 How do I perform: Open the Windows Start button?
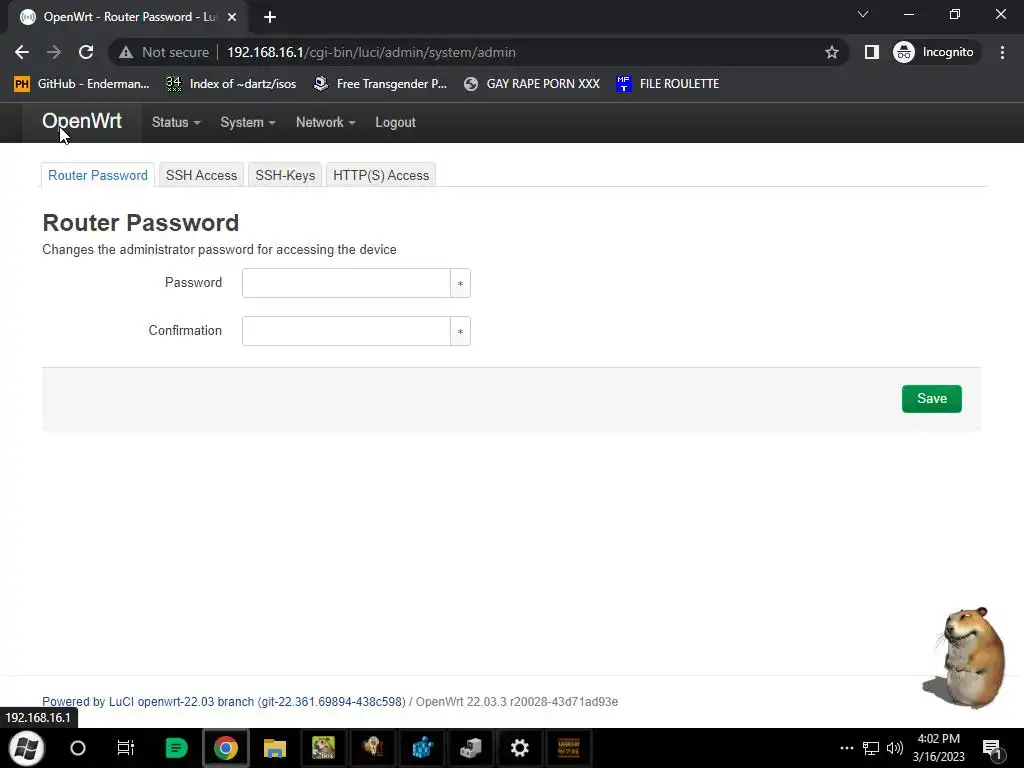[26, 748]
